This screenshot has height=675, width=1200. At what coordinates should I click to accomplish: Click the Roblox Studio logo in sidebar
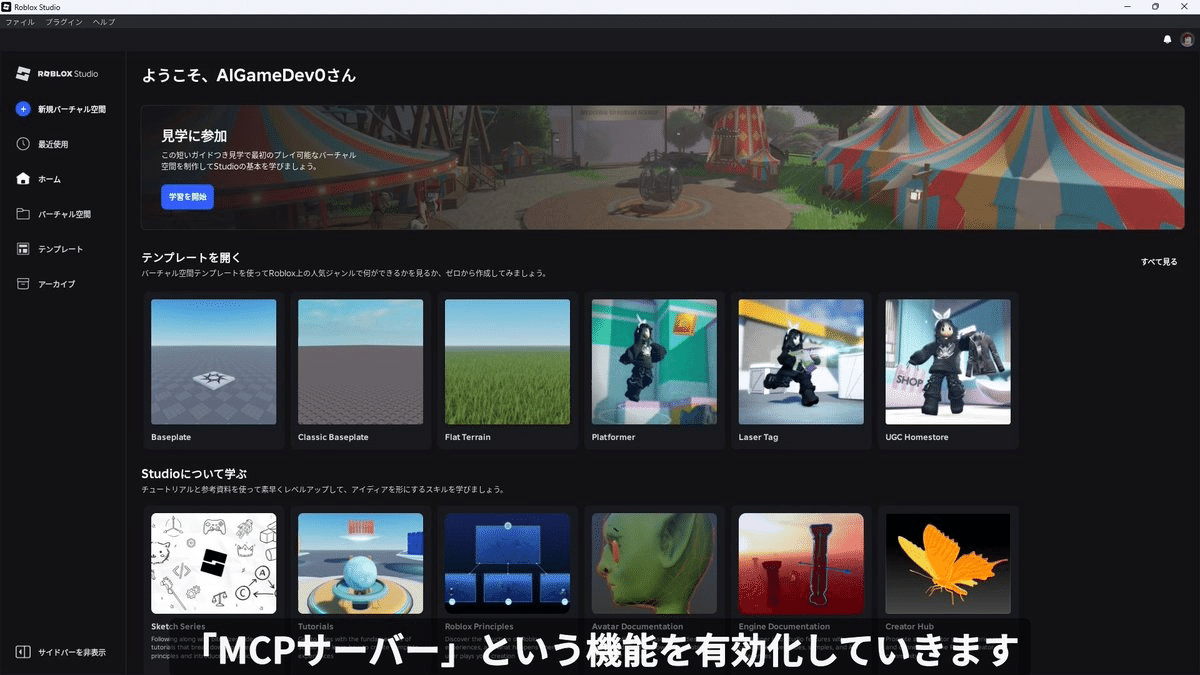click(x=57, y=74)
